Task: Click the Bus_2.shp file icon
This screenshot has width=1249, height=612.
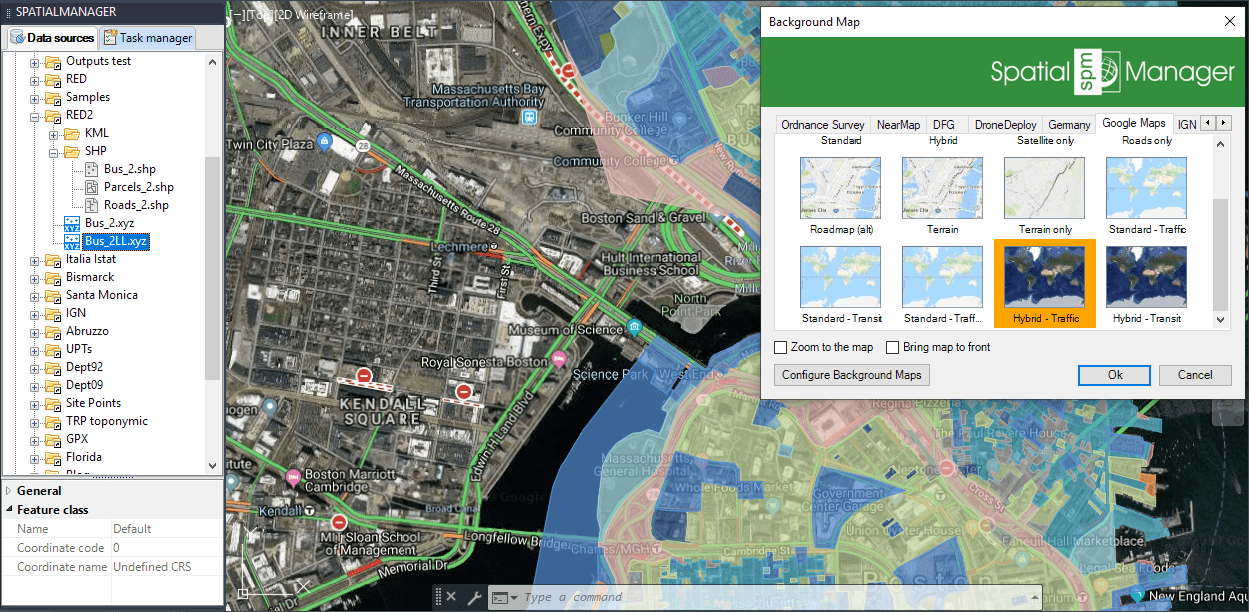Action: pos(91,169)
